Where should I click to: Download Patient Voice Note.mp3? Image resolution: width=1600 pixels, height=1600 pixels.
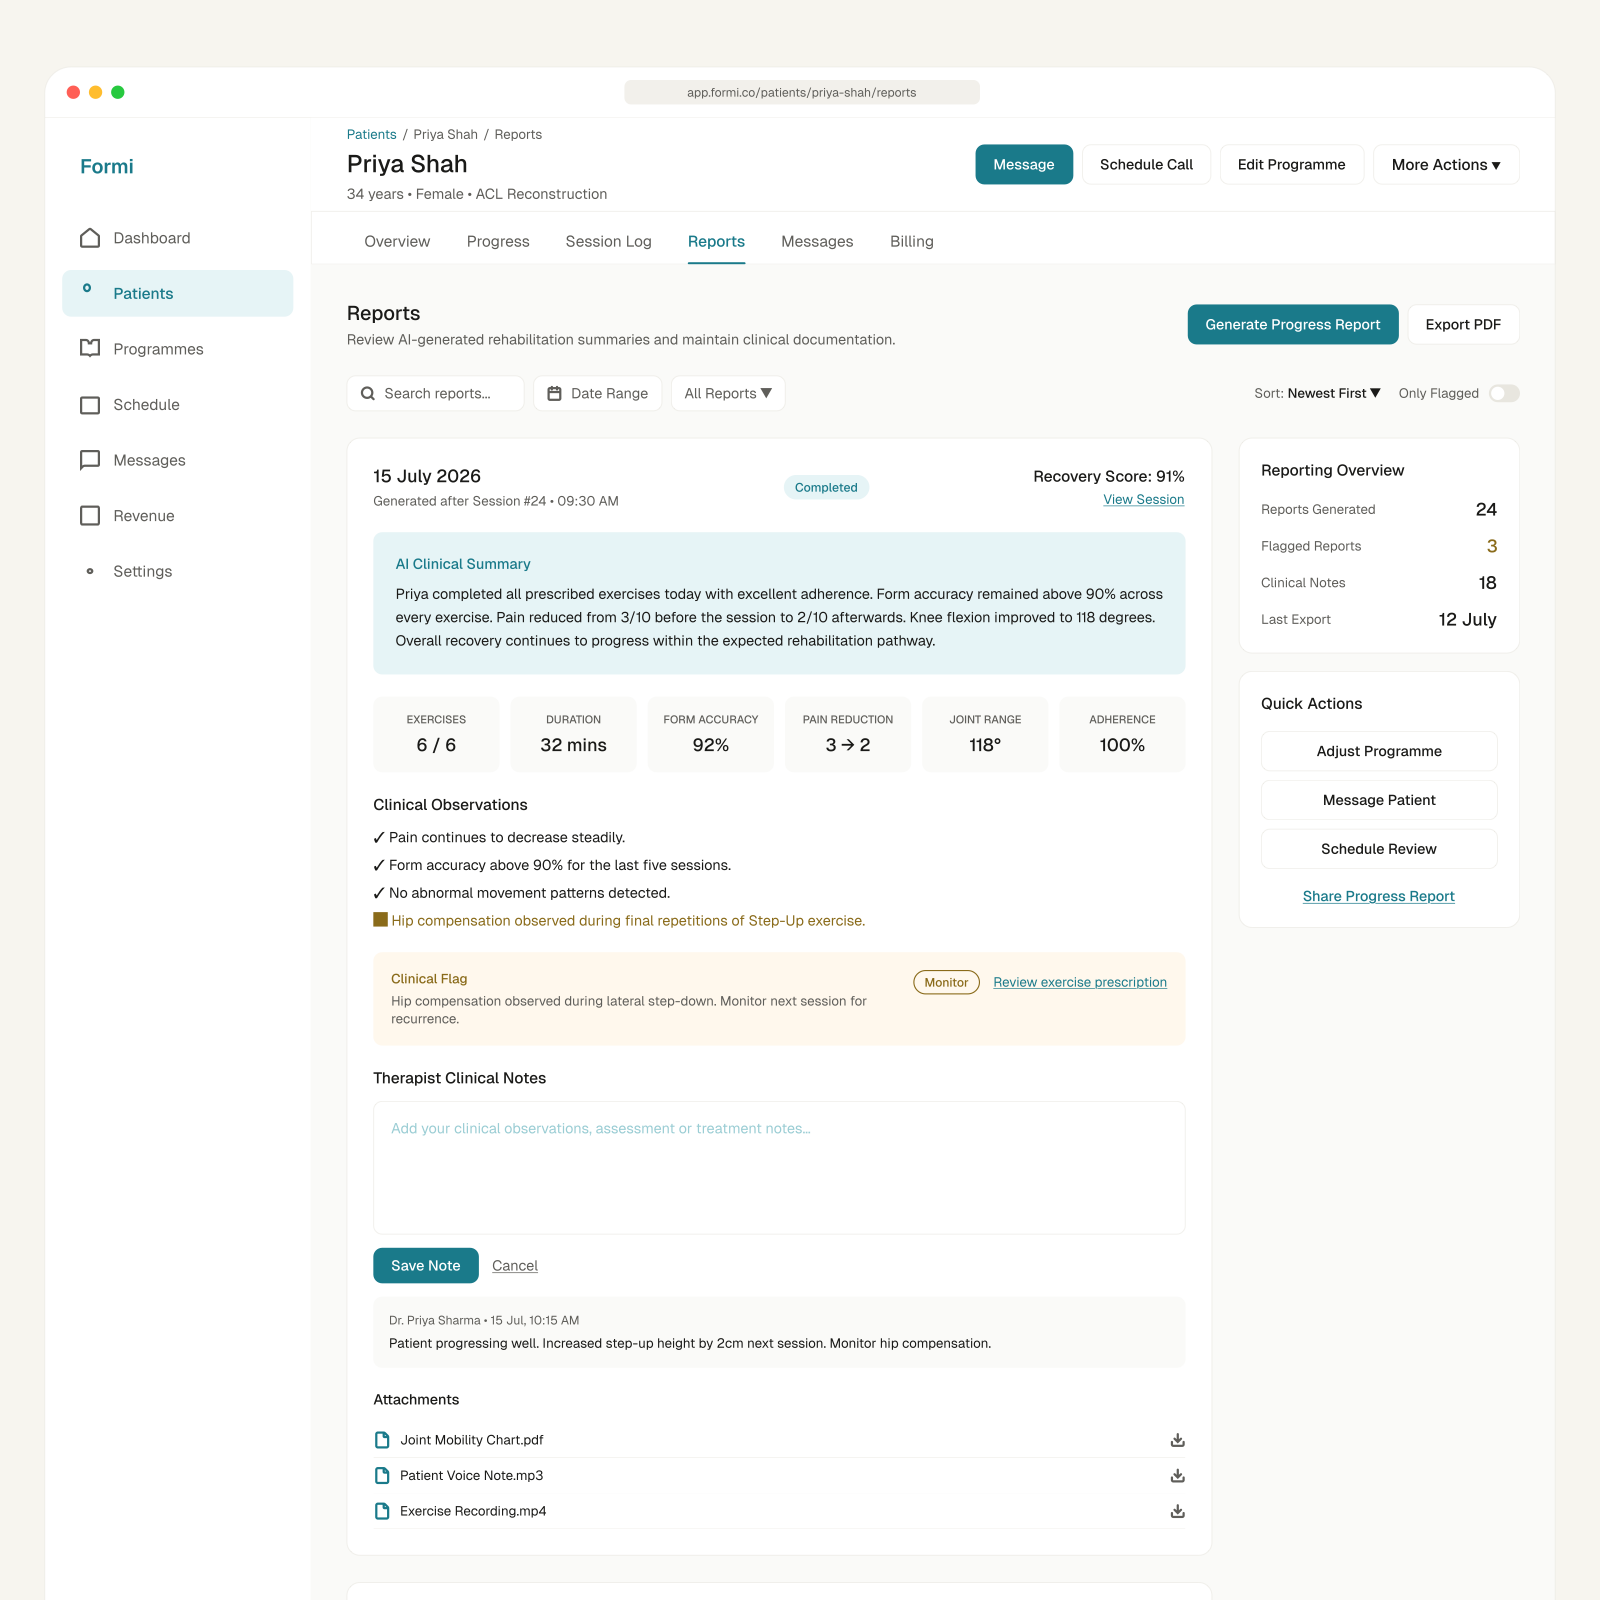click(1178, 1476)
